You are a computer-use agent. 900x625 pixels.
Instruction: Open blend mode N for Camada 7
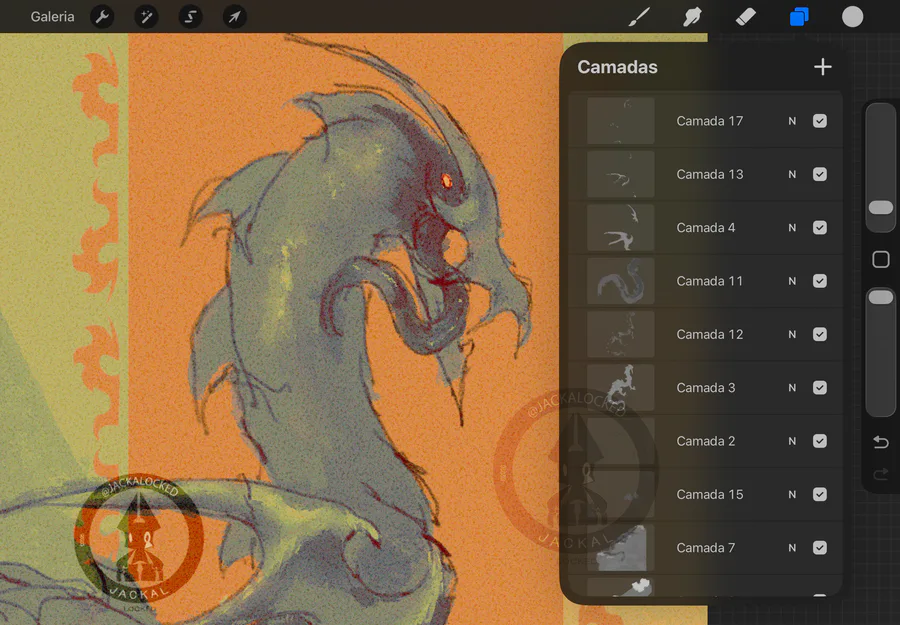pos(792,548)
